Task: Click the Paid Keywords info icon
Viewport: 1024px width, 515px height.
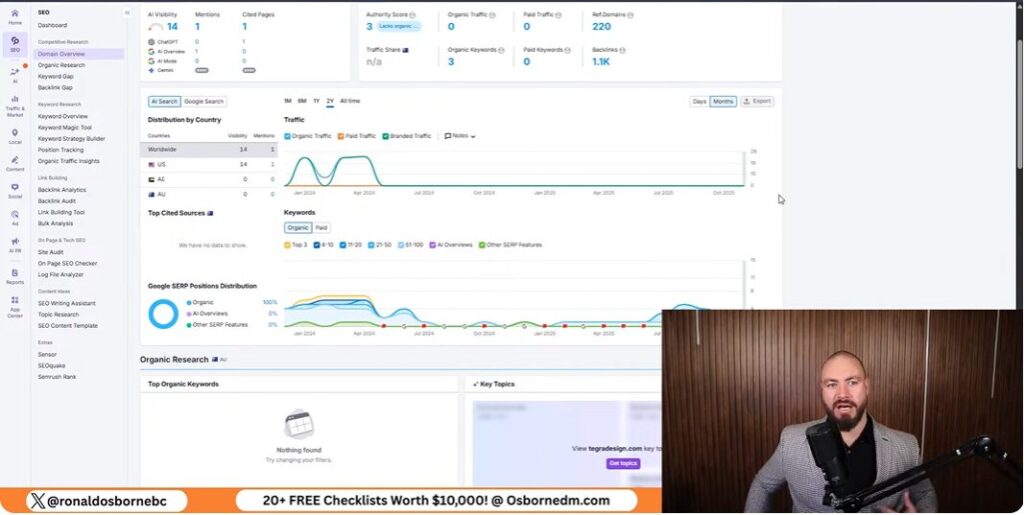Action: [568, 50]
